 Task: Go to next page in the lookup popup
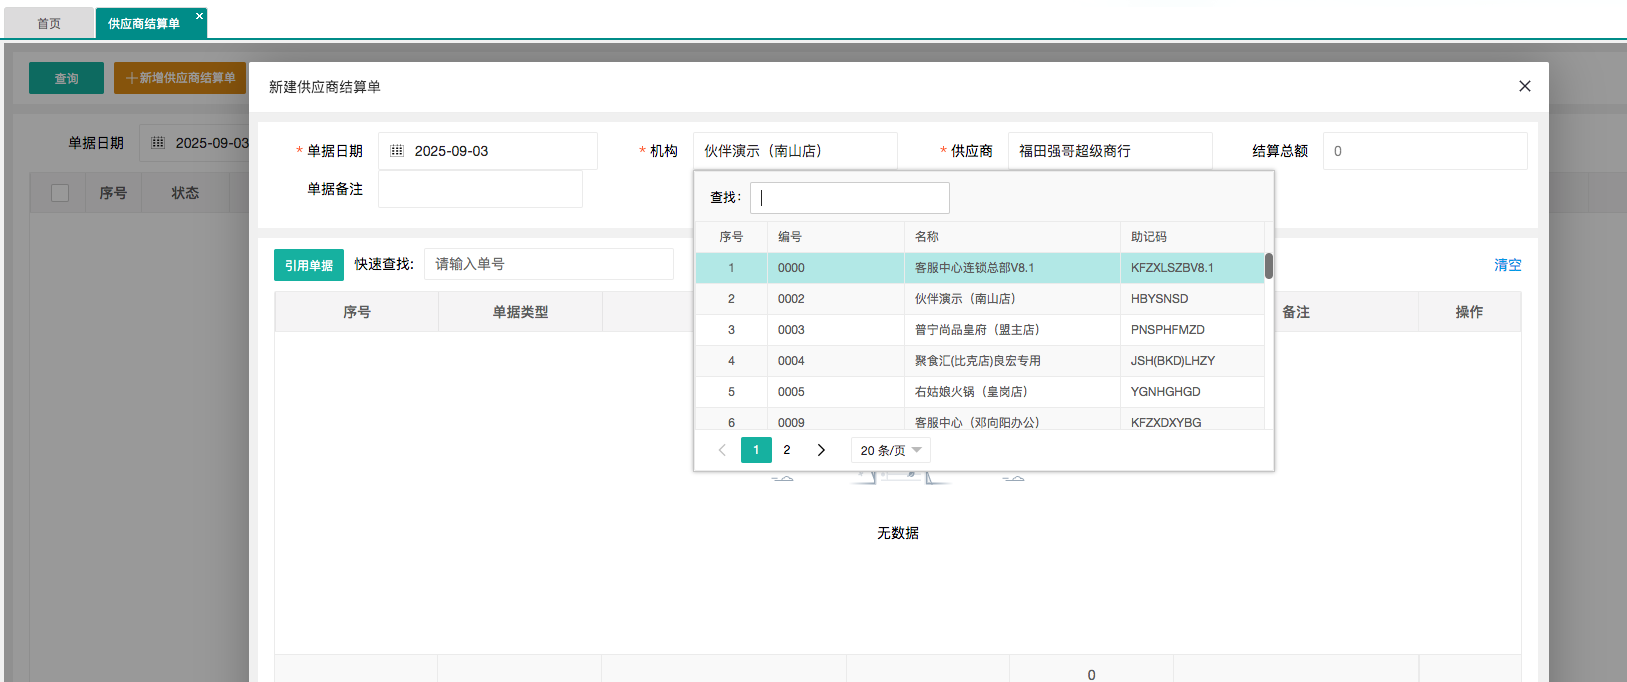pyautogui.click(x=821, y=450)
